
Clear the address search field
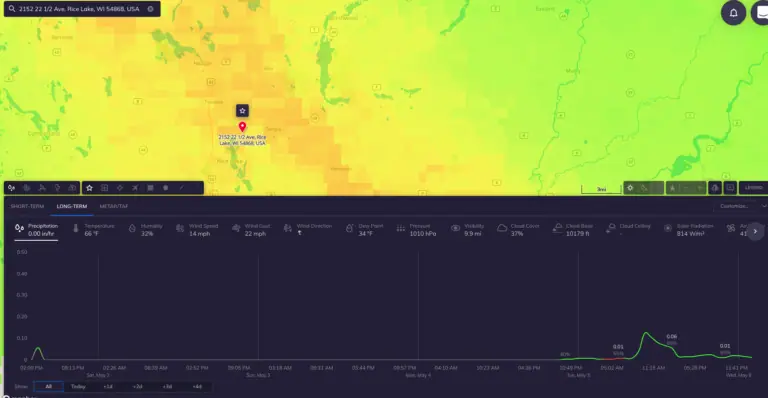point(150,9)
